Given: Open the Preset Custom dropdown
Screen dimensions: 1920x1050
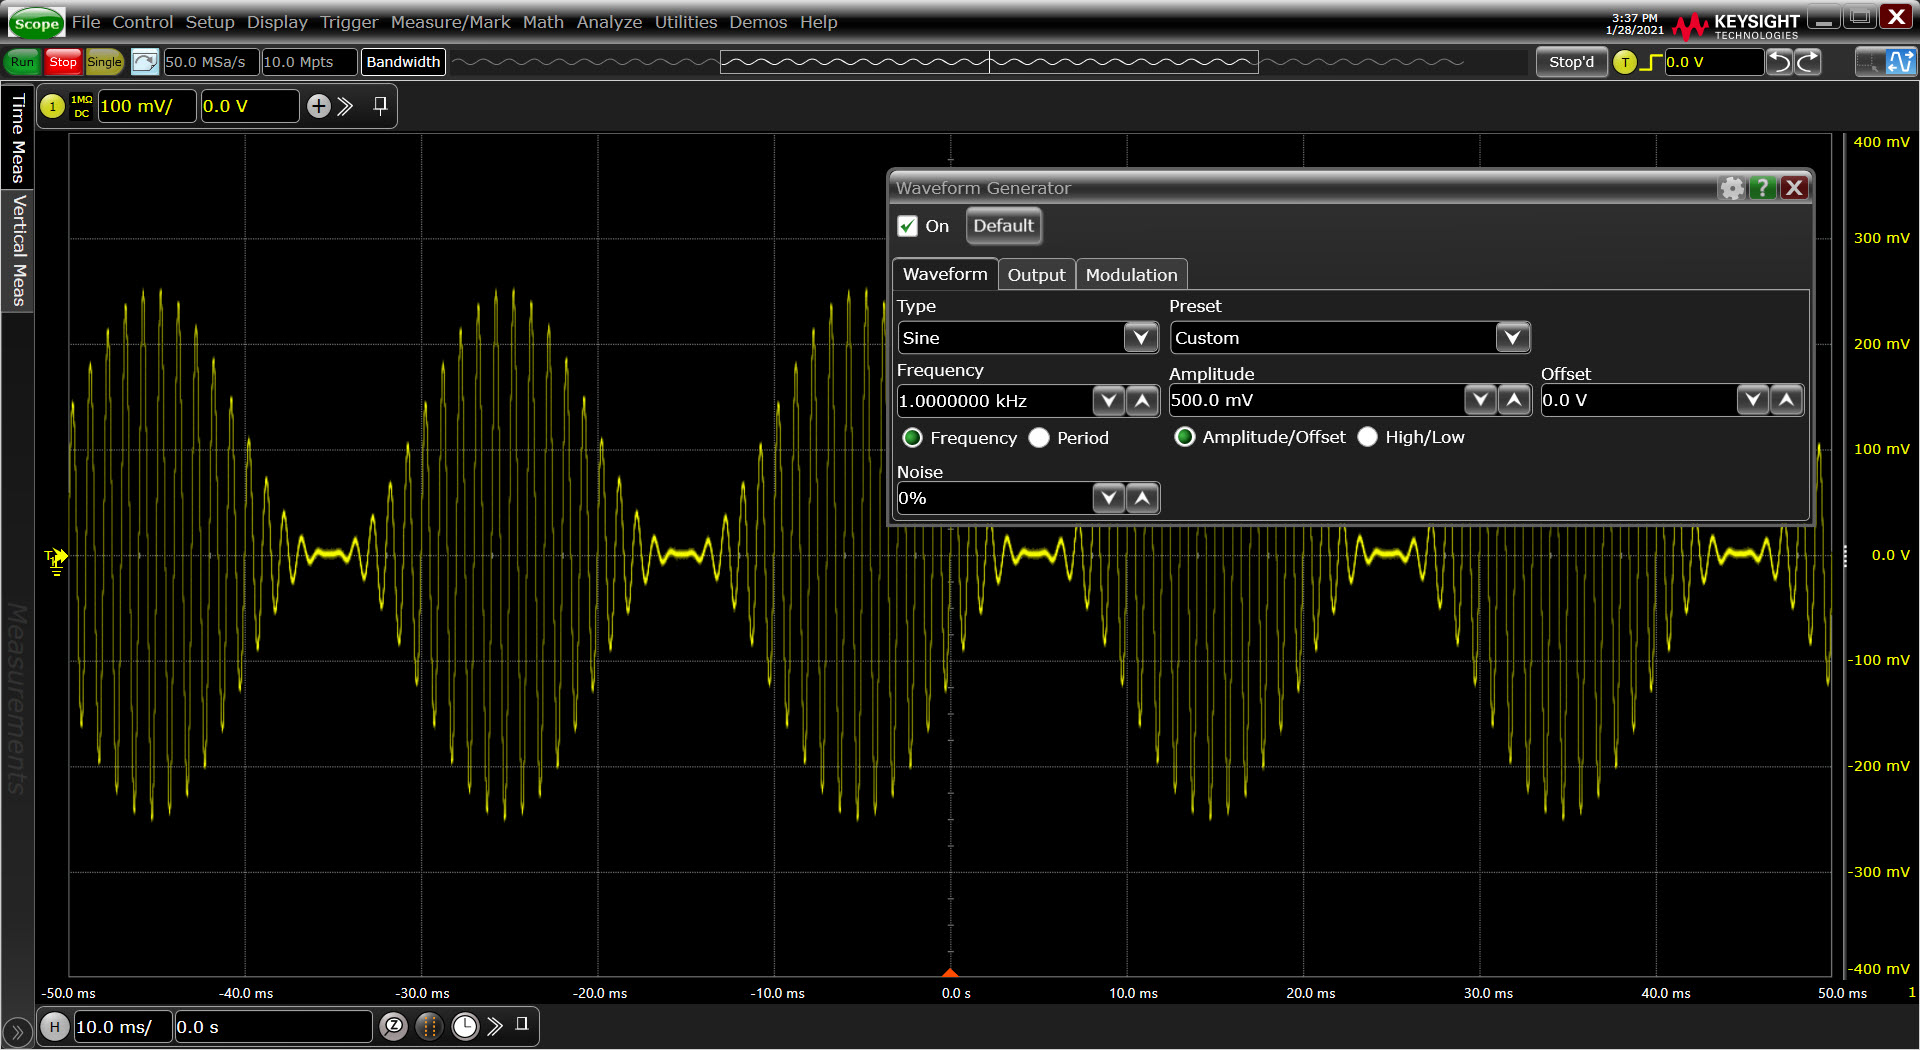Looking at the screenshot, I should click(1513, 338).
